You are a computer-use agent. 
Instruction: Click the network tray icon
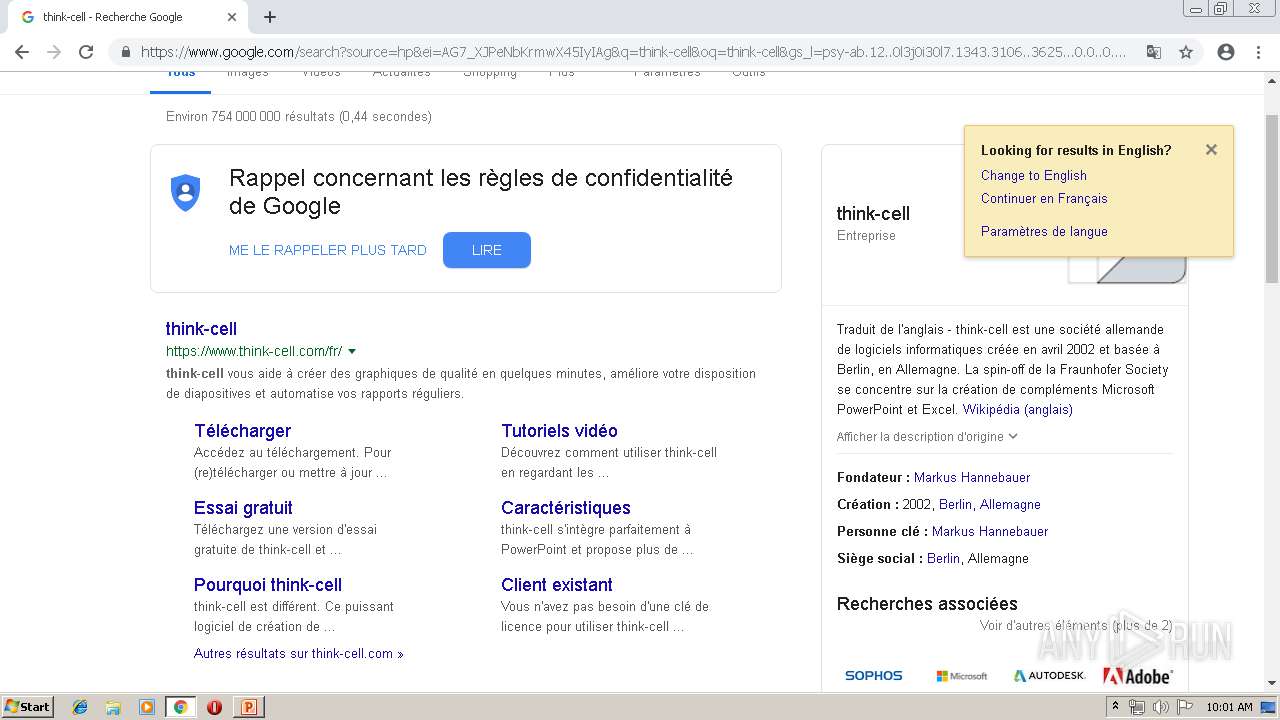1137,707
